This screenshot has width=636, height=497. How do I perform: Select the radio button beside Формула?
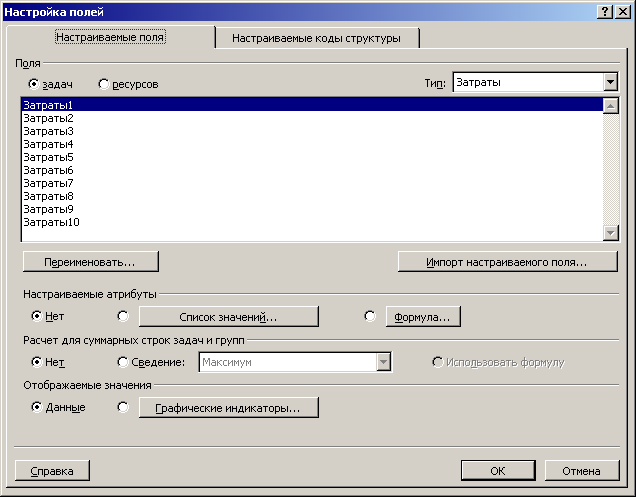370,316
